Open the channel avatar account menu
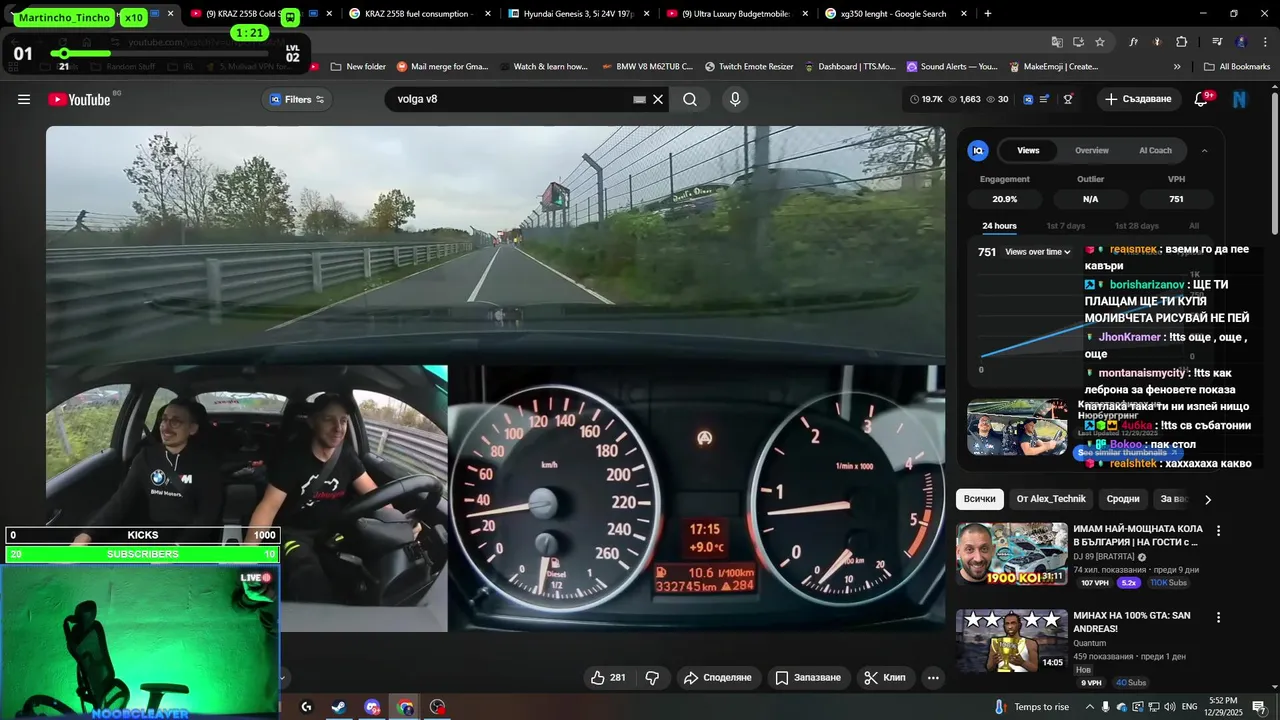Viewport: 1280px width, 720px height. [1240, 99]
